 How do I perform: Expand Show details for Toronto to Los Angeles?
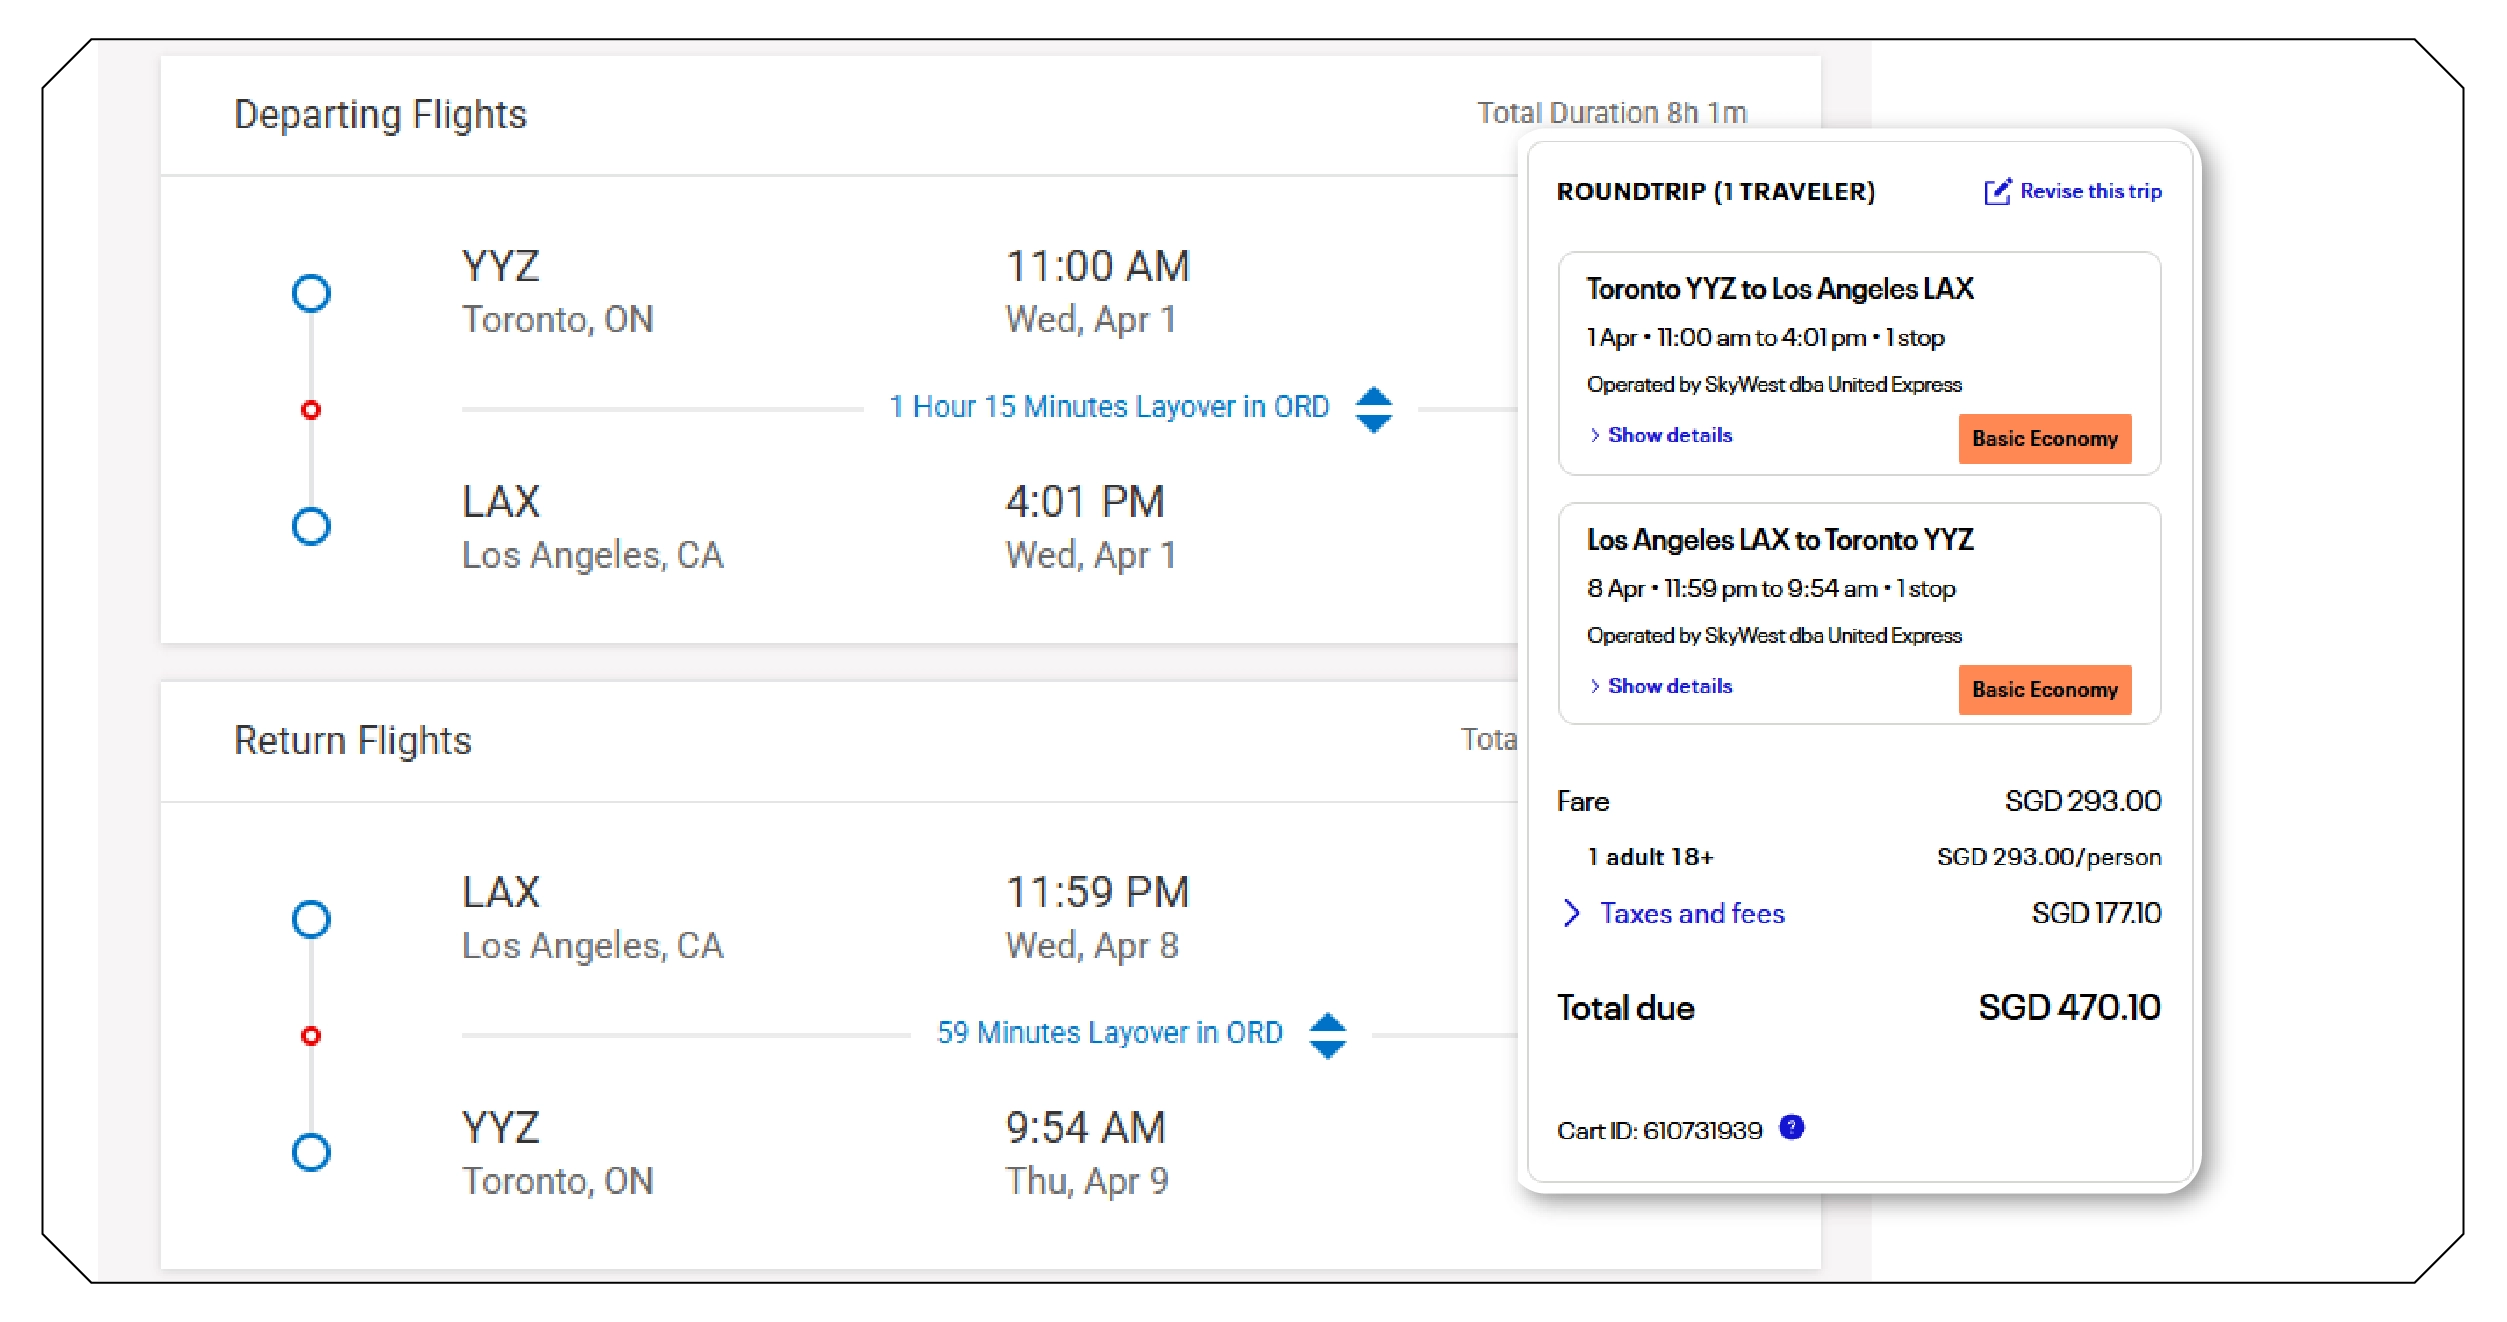pyautogui.click(x=1662, y=435)
